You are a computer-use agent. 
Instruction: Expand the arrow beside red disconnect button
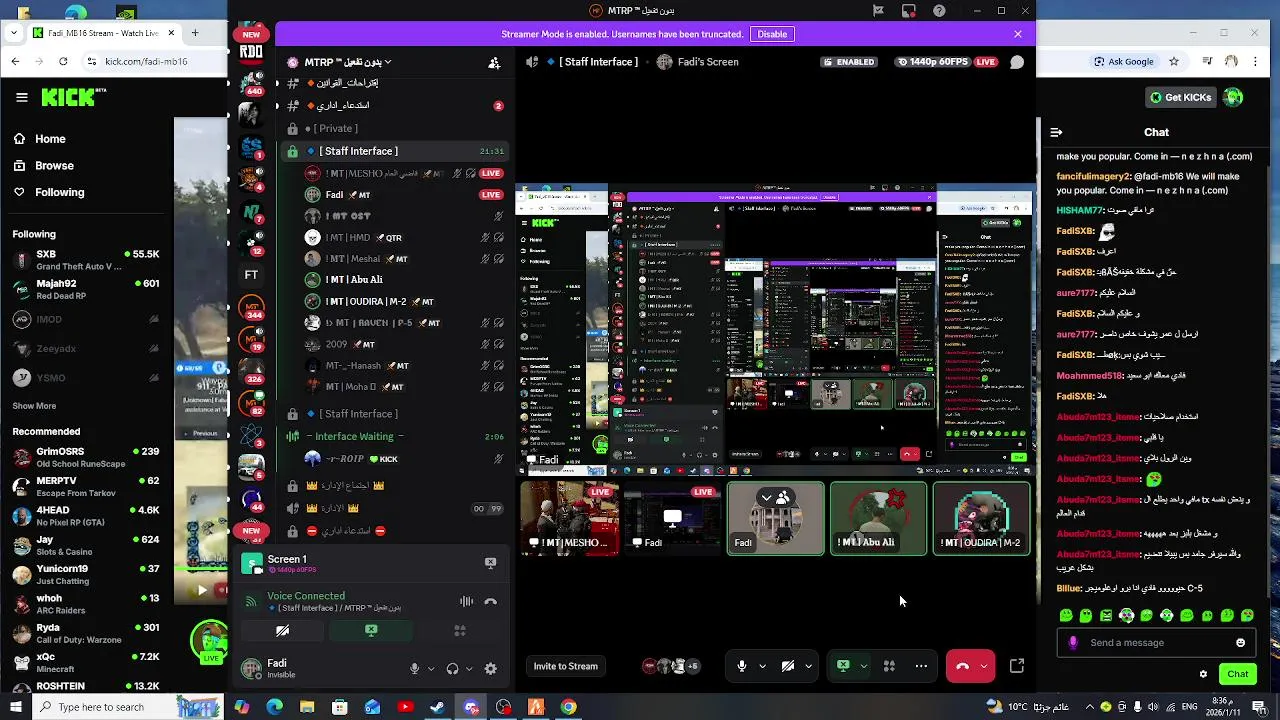(984, 666)
